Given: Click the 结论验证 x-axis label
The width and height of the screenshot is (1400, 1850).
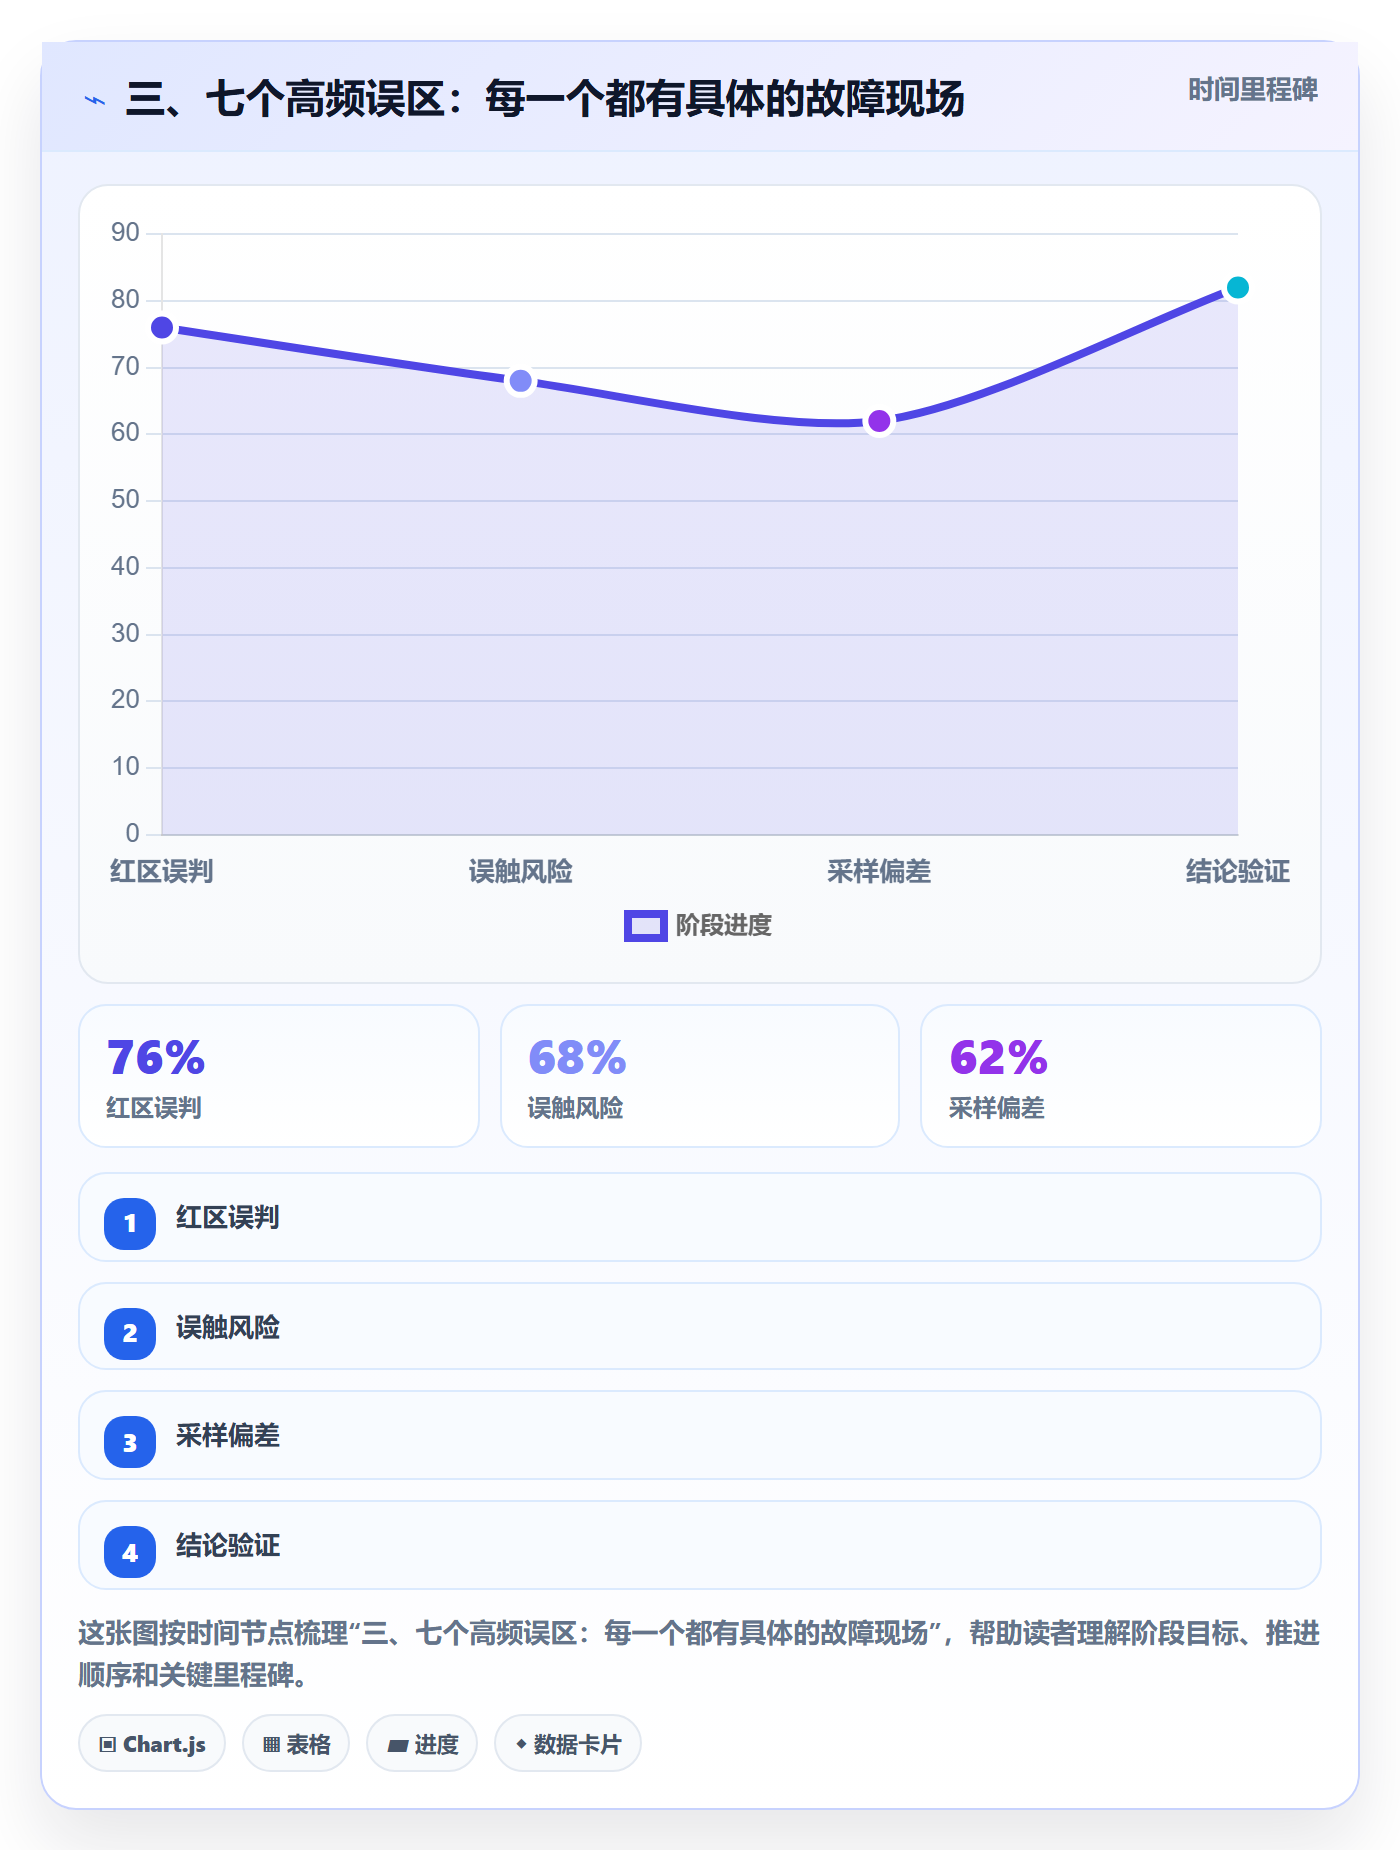Looking at the screenshot, I should [1237, 872].
